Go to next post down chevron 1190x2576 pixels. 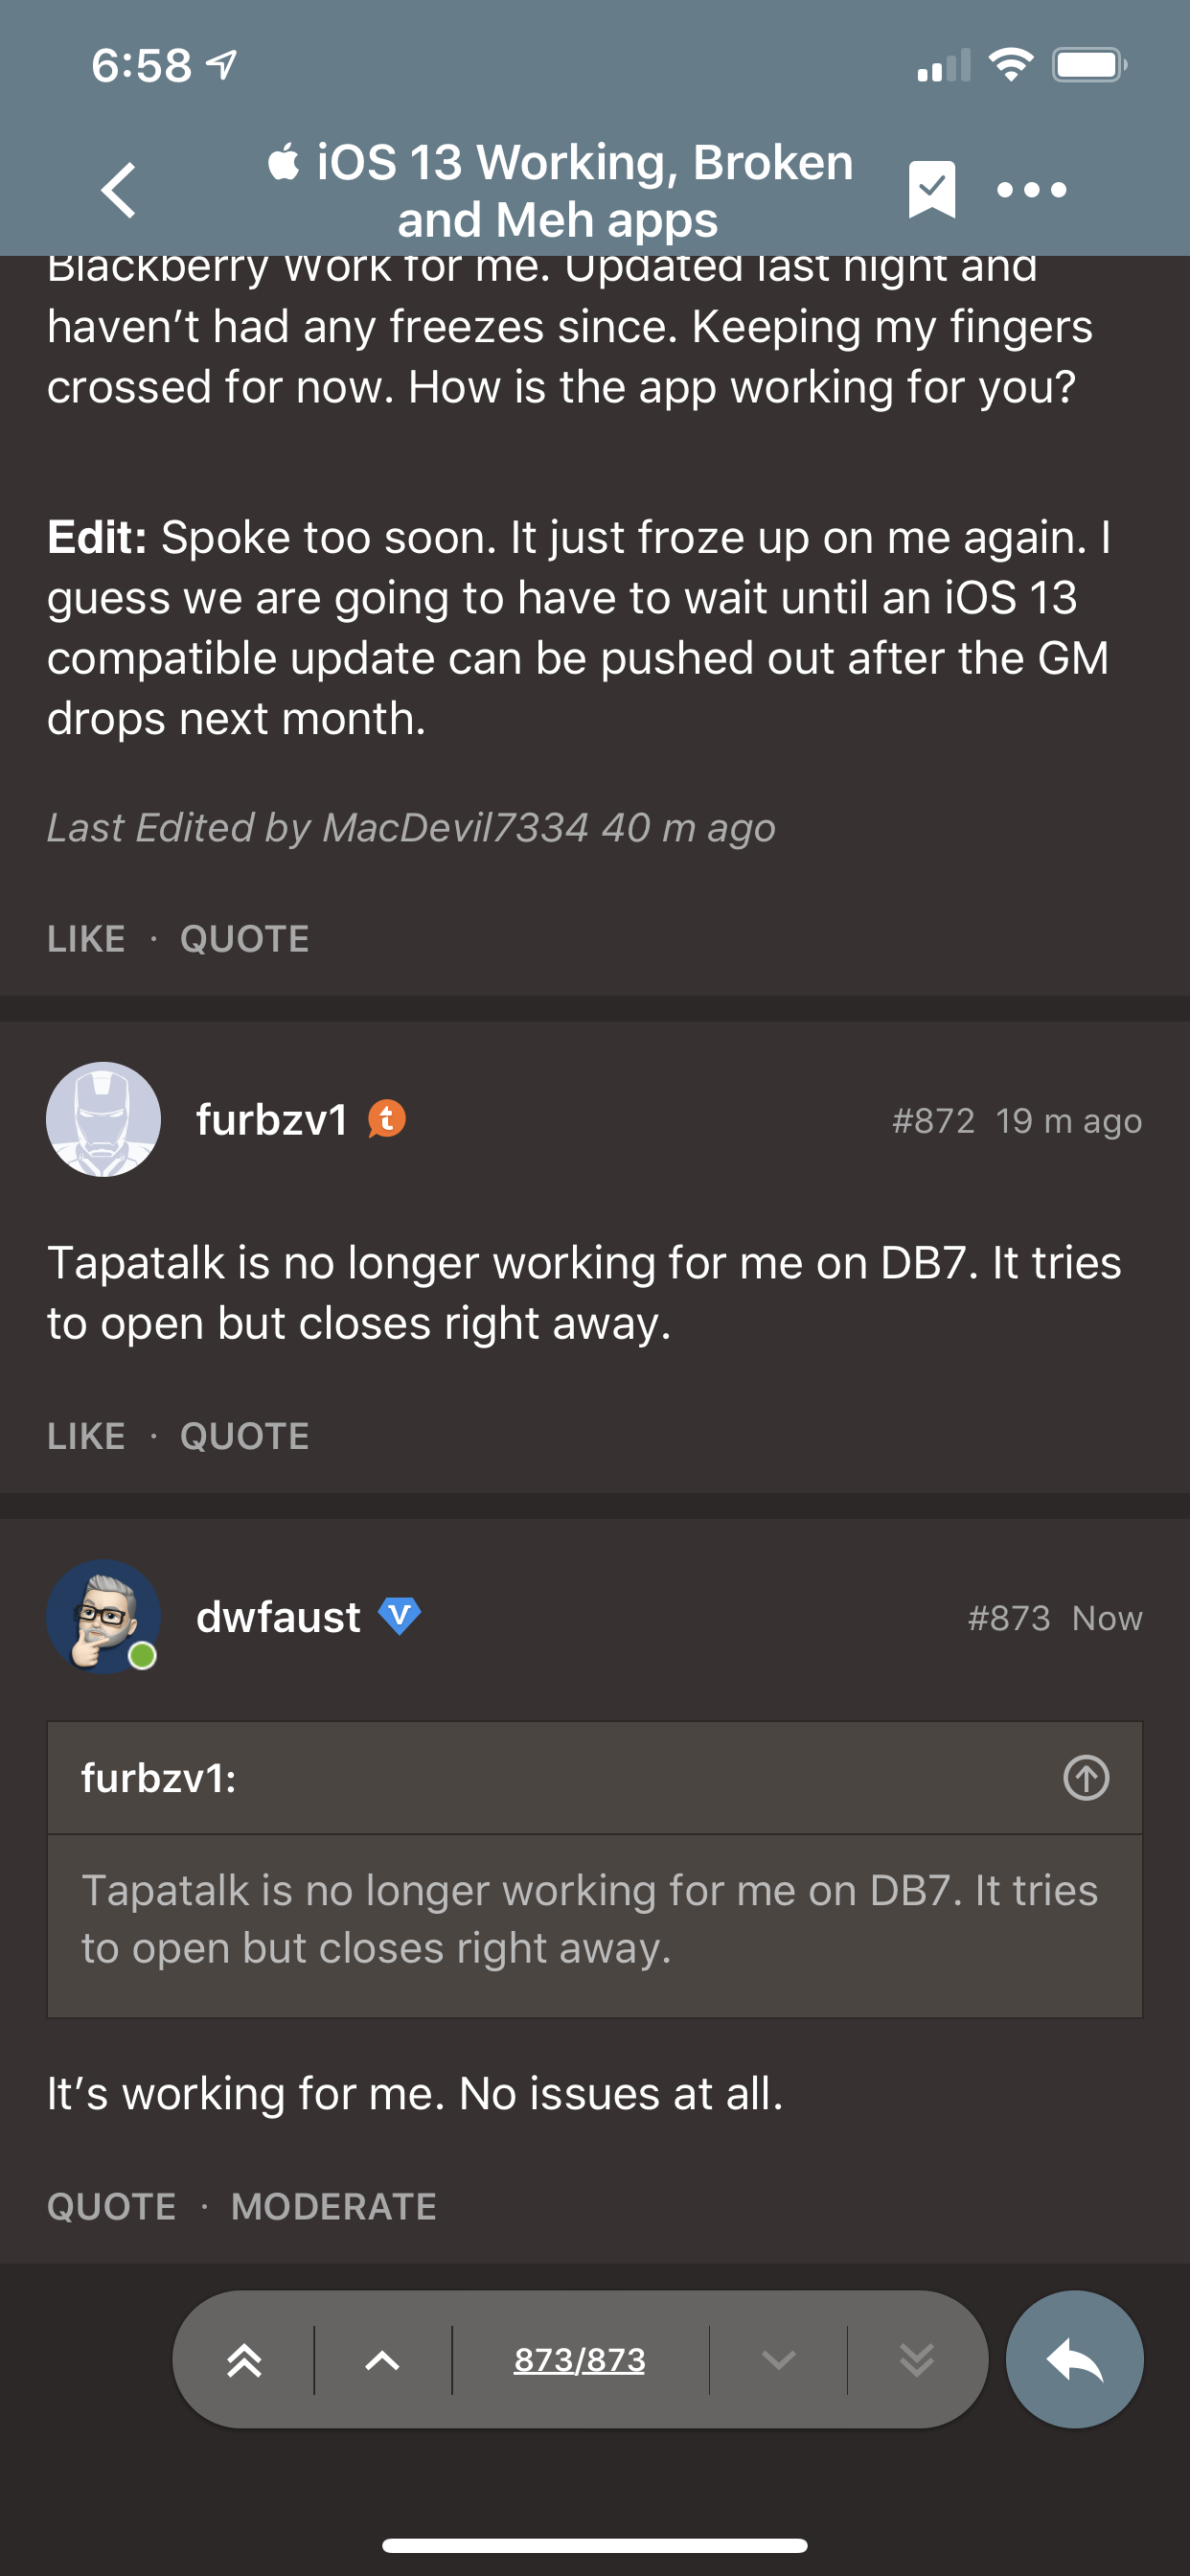[778, 2360]
